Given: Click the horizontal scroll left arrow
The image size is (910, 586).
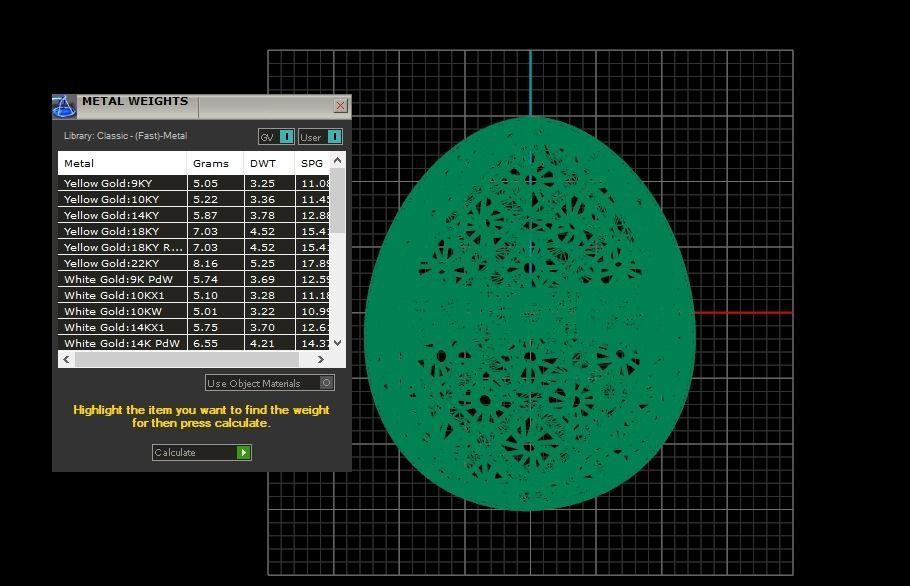Looking at the screenshot, I should [x=67, y=360].
